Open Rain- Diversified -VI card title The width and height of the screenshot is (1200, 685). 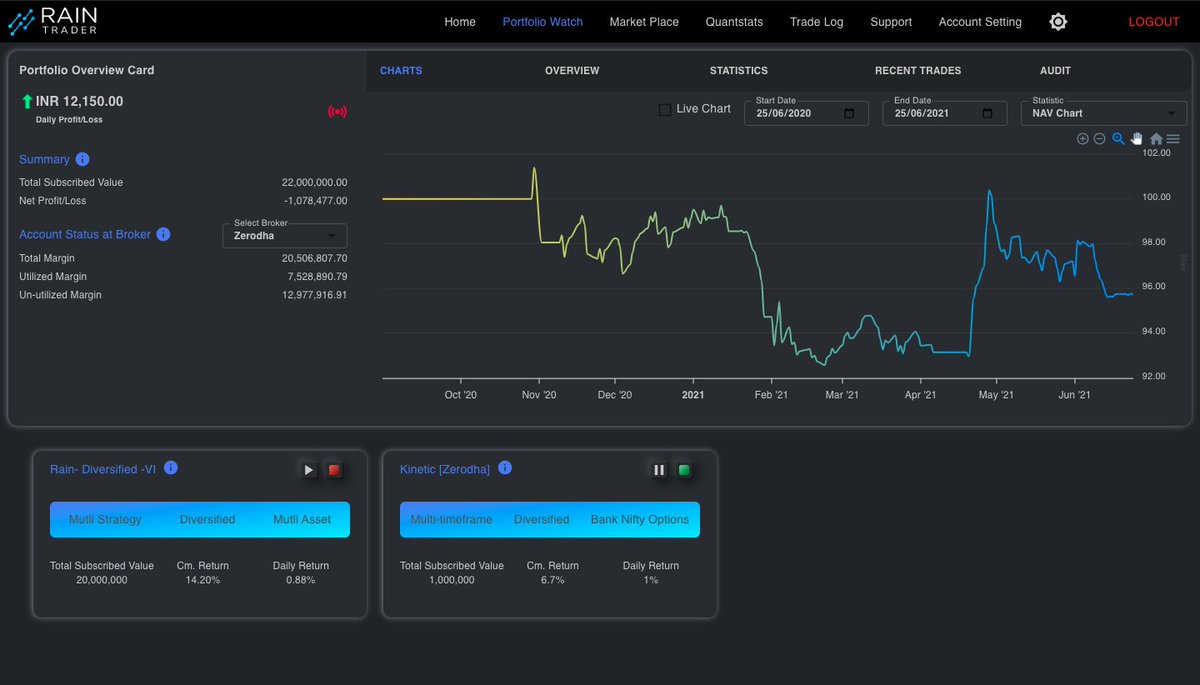click(x=103, y=468)
